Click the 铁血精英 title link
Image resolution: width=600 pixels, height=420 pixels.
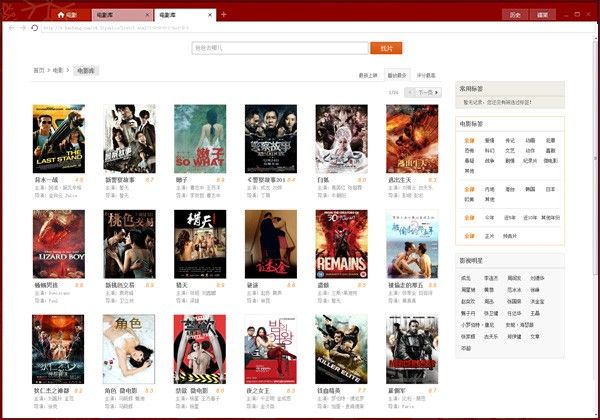pos(329,391)
